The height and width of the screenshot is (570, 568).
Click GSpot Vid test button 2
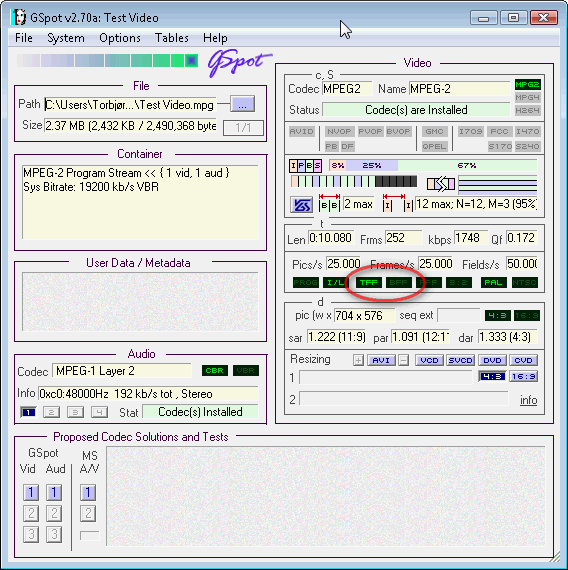tap(31, 514)
